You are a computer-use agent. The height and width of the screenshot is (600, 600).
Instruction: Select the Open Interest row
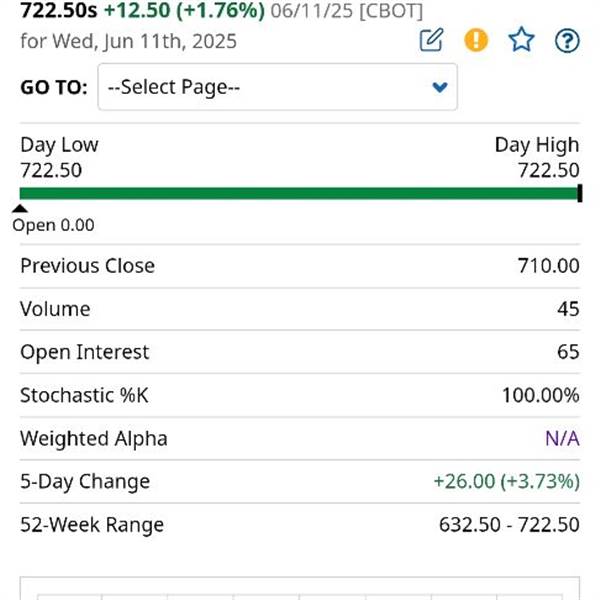point(300,352)
